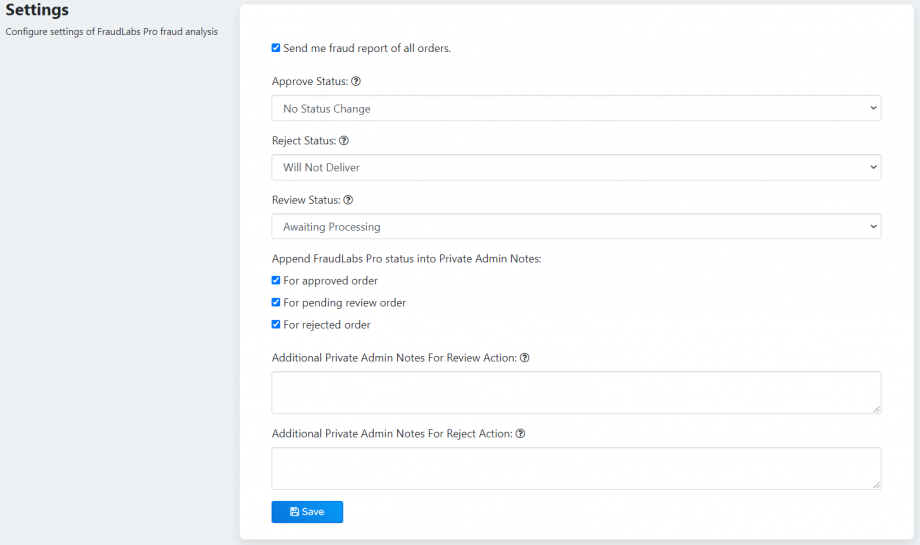This screenshot has height=545, width=920.
Task: Click the 'Reject Status:' label
Action: click(x=304, y=141)
